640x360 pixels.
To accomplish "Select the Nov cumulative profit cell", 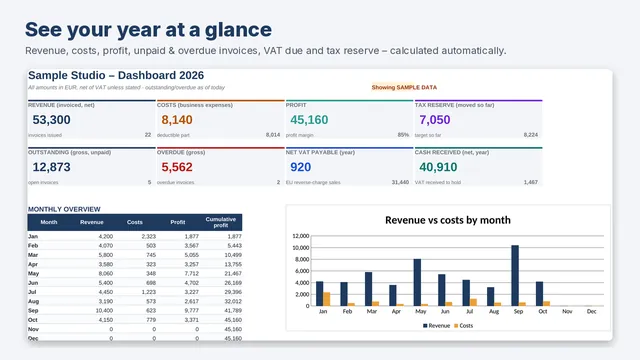I will point(233,329).
